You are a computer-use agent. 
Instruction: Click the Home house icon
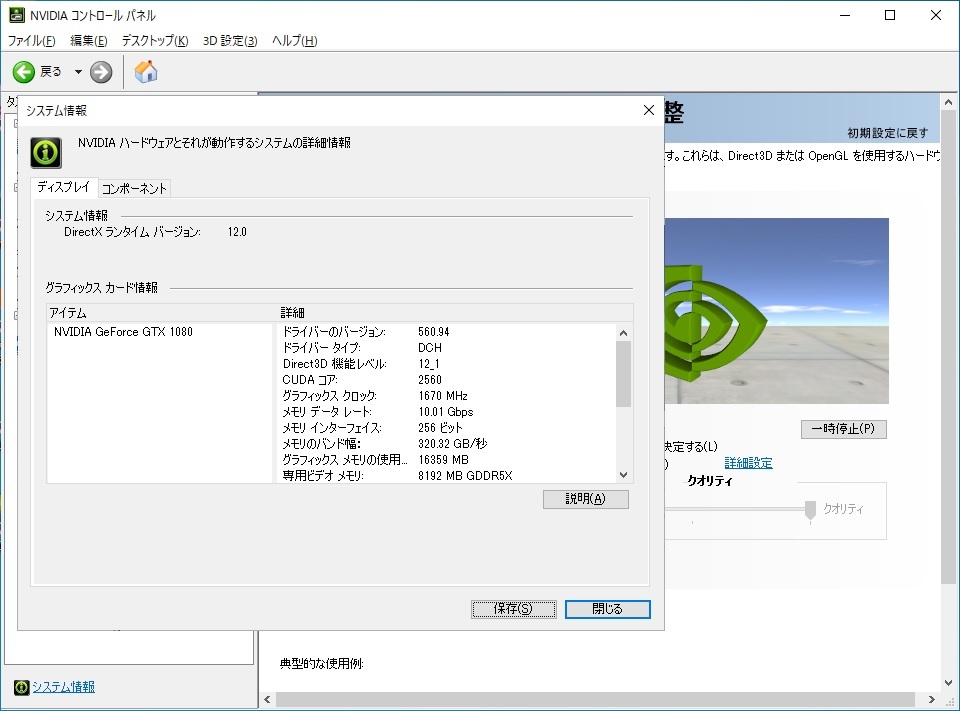(146, 72)
